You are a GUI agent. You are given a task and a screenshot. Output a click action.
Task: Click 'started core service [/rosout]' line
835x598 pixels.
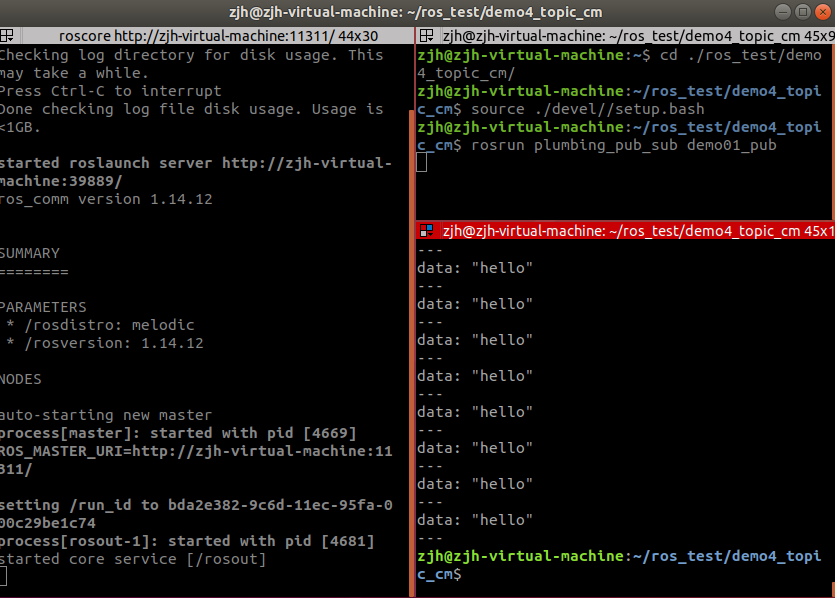133,559
